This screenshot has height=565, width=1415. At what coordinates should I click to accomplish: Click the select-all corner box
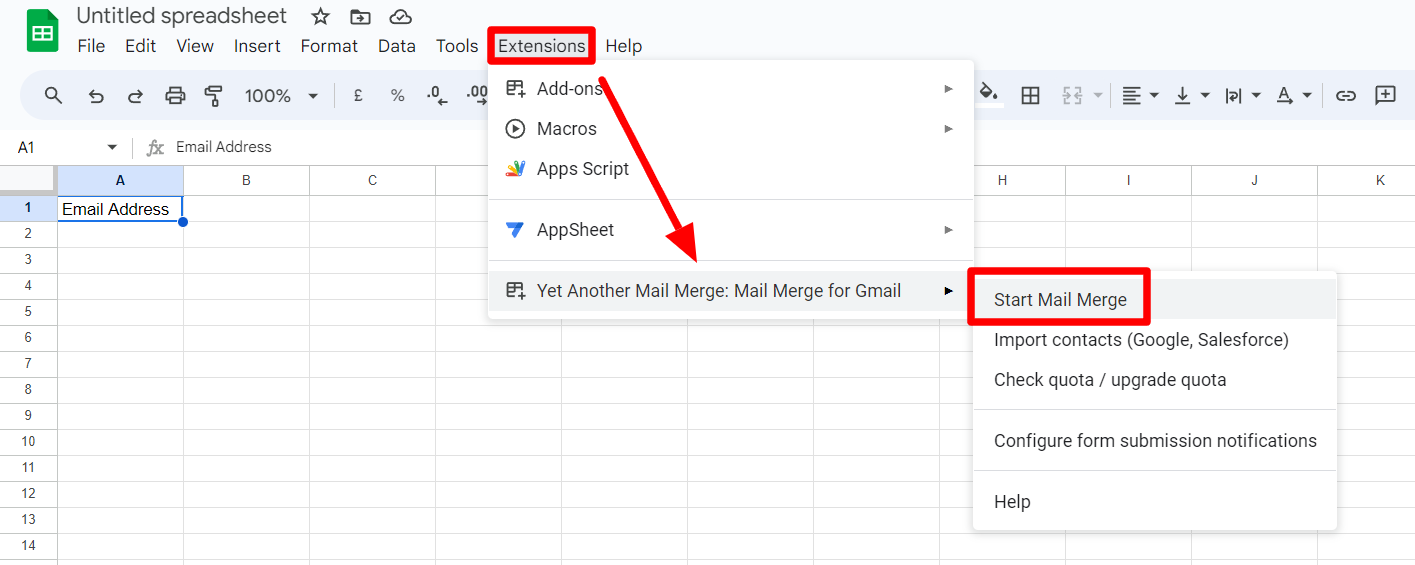tap(28, 180)
